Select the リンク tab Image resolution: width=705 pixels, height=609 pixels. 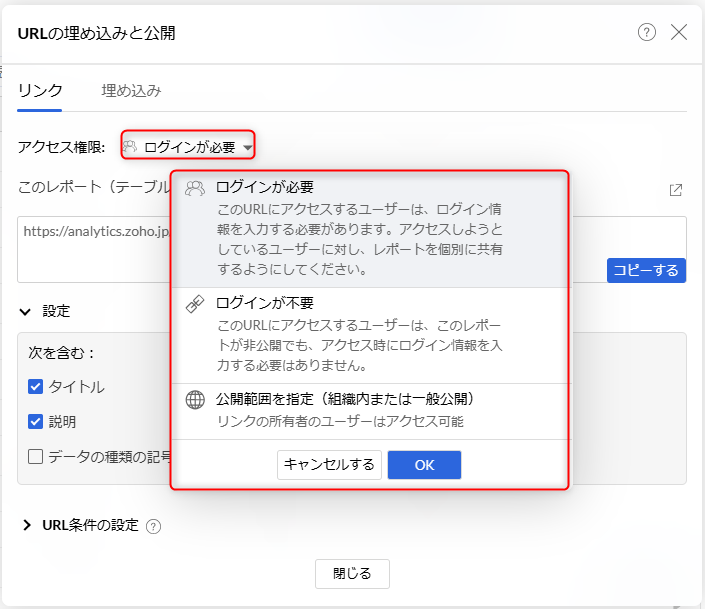[x=40, y=91]
